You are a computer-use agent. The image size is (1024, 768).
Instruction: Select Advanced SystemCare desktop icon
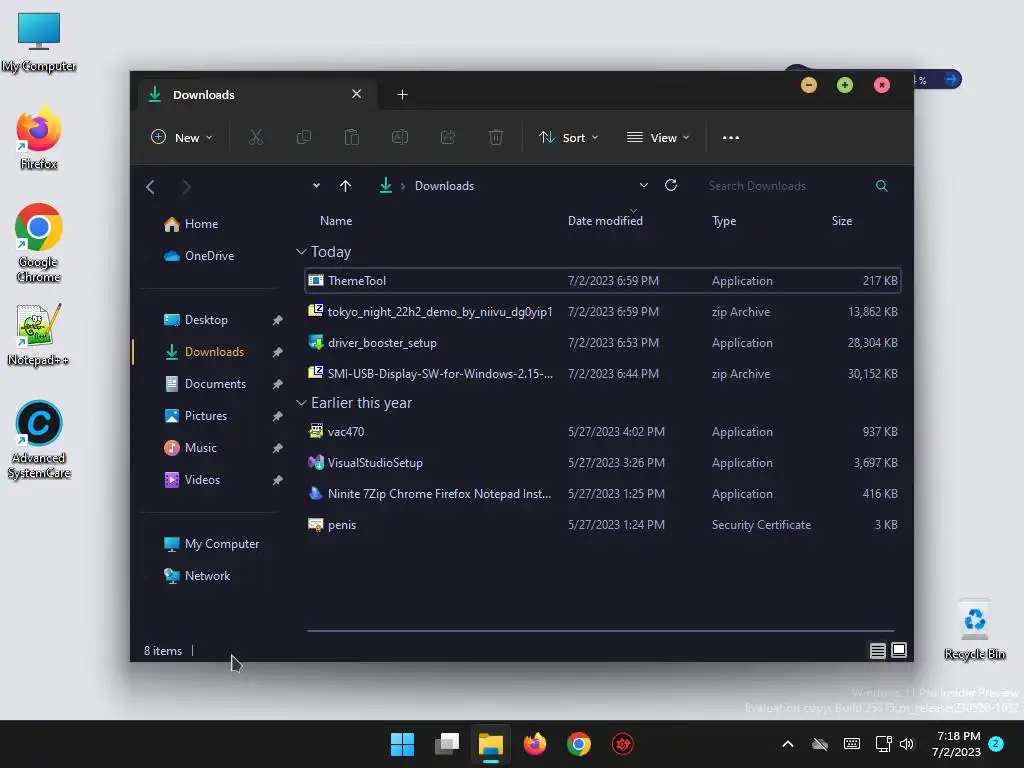click(x=39, y=439)
